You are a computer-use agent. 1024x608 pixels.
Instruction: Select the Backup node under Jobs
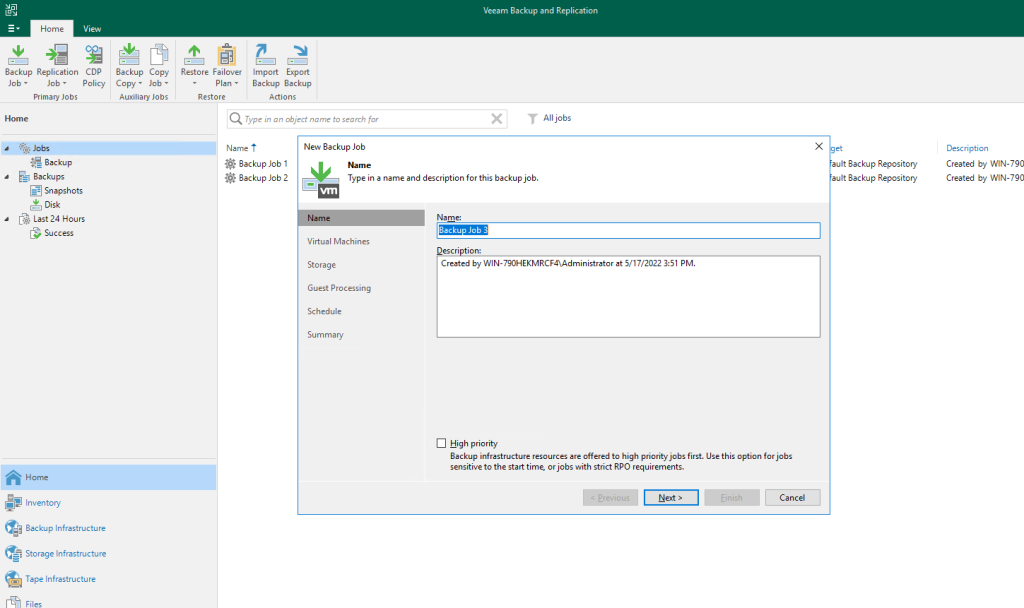coord(58,163)
